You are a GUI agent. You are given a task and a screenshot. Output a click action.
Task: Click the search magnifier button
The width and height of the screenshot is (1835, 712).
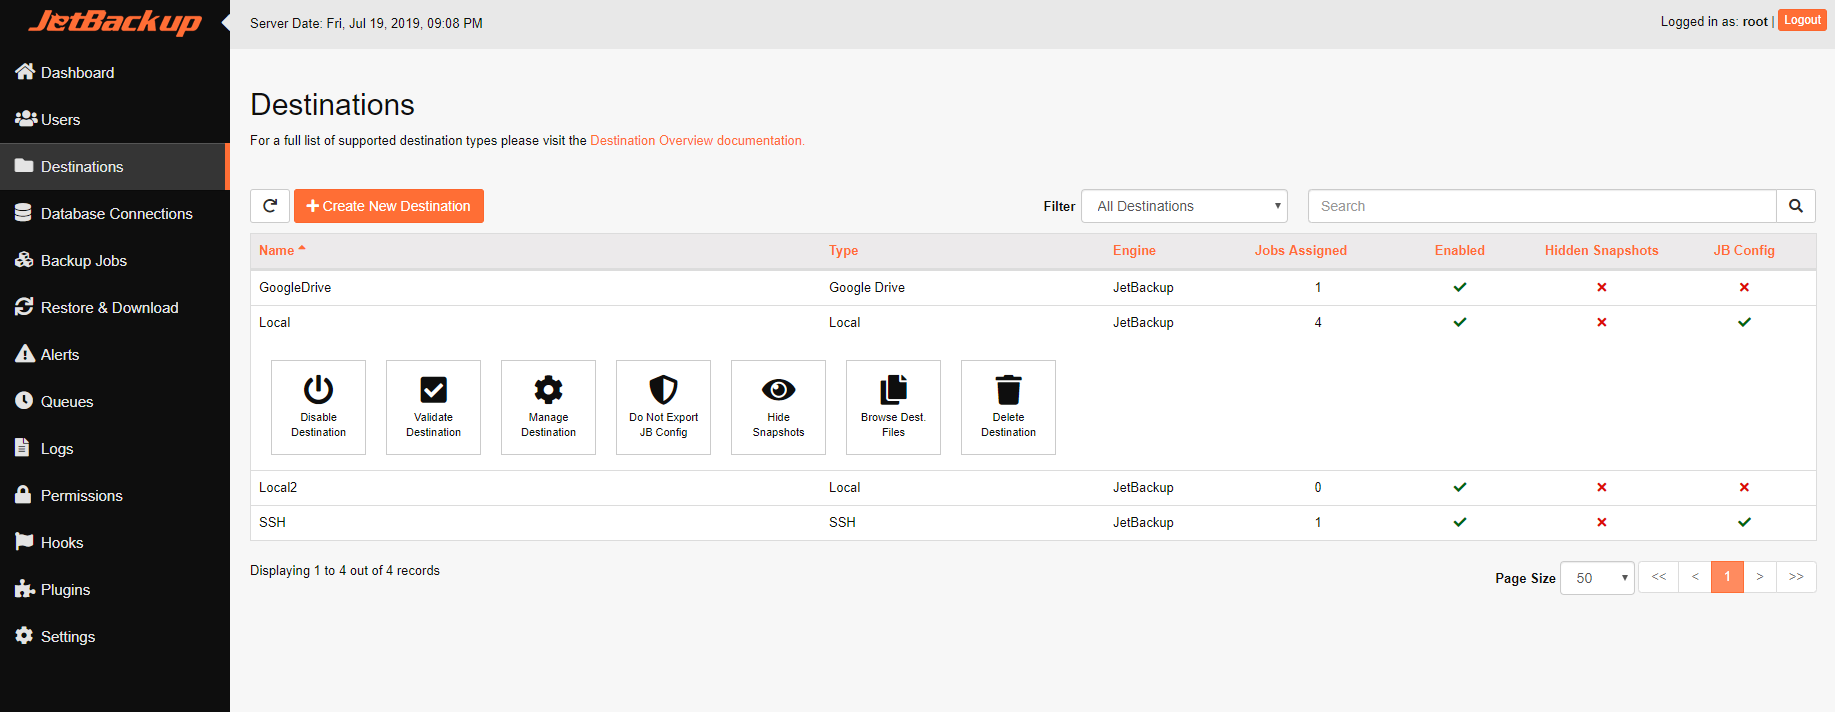point(1796,206)
